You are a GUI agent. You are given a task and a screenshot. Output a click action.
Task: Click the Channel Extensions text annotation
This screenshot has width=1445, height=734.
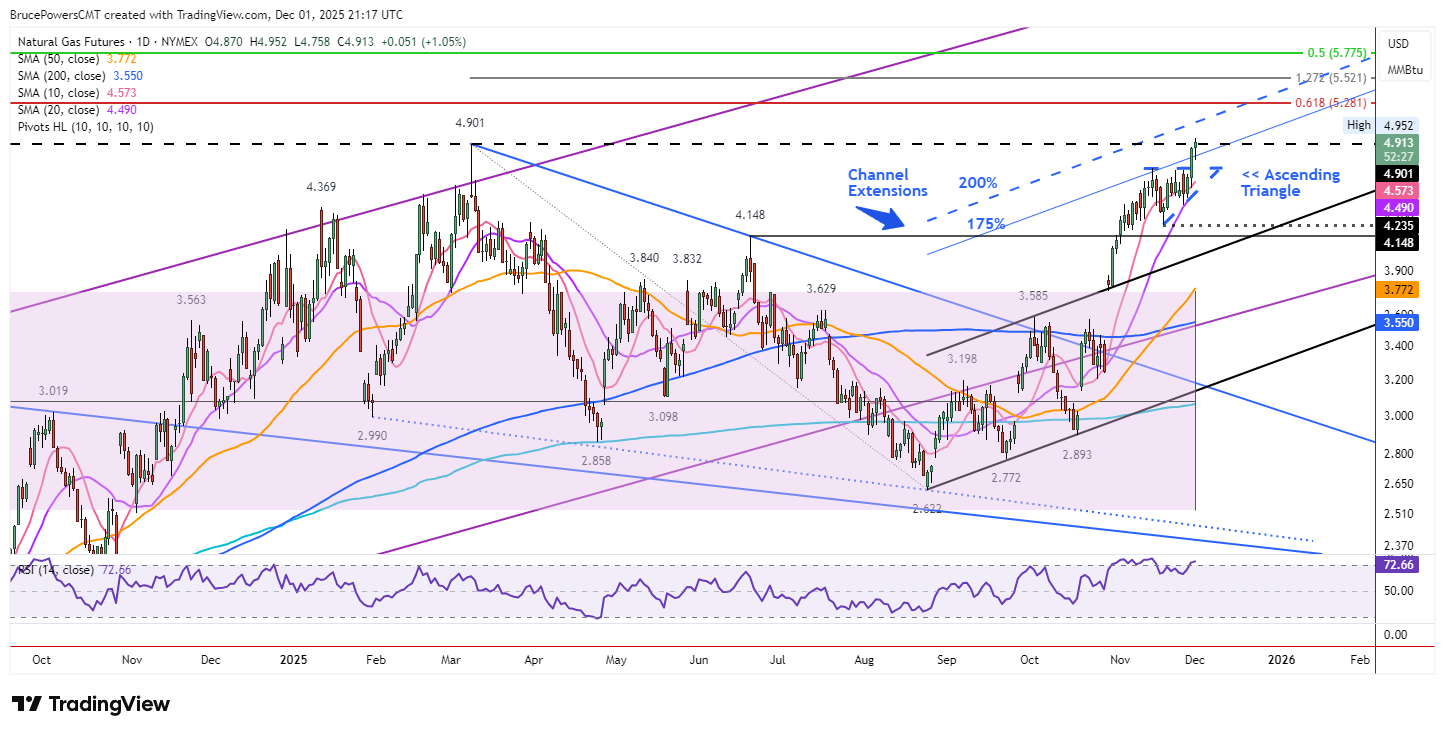[x=887, y=182]
